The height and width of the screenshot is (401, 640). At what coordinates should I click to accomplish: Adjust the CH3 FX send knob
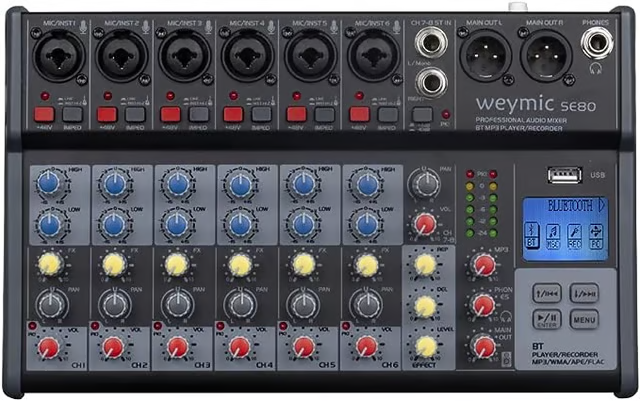176,265
